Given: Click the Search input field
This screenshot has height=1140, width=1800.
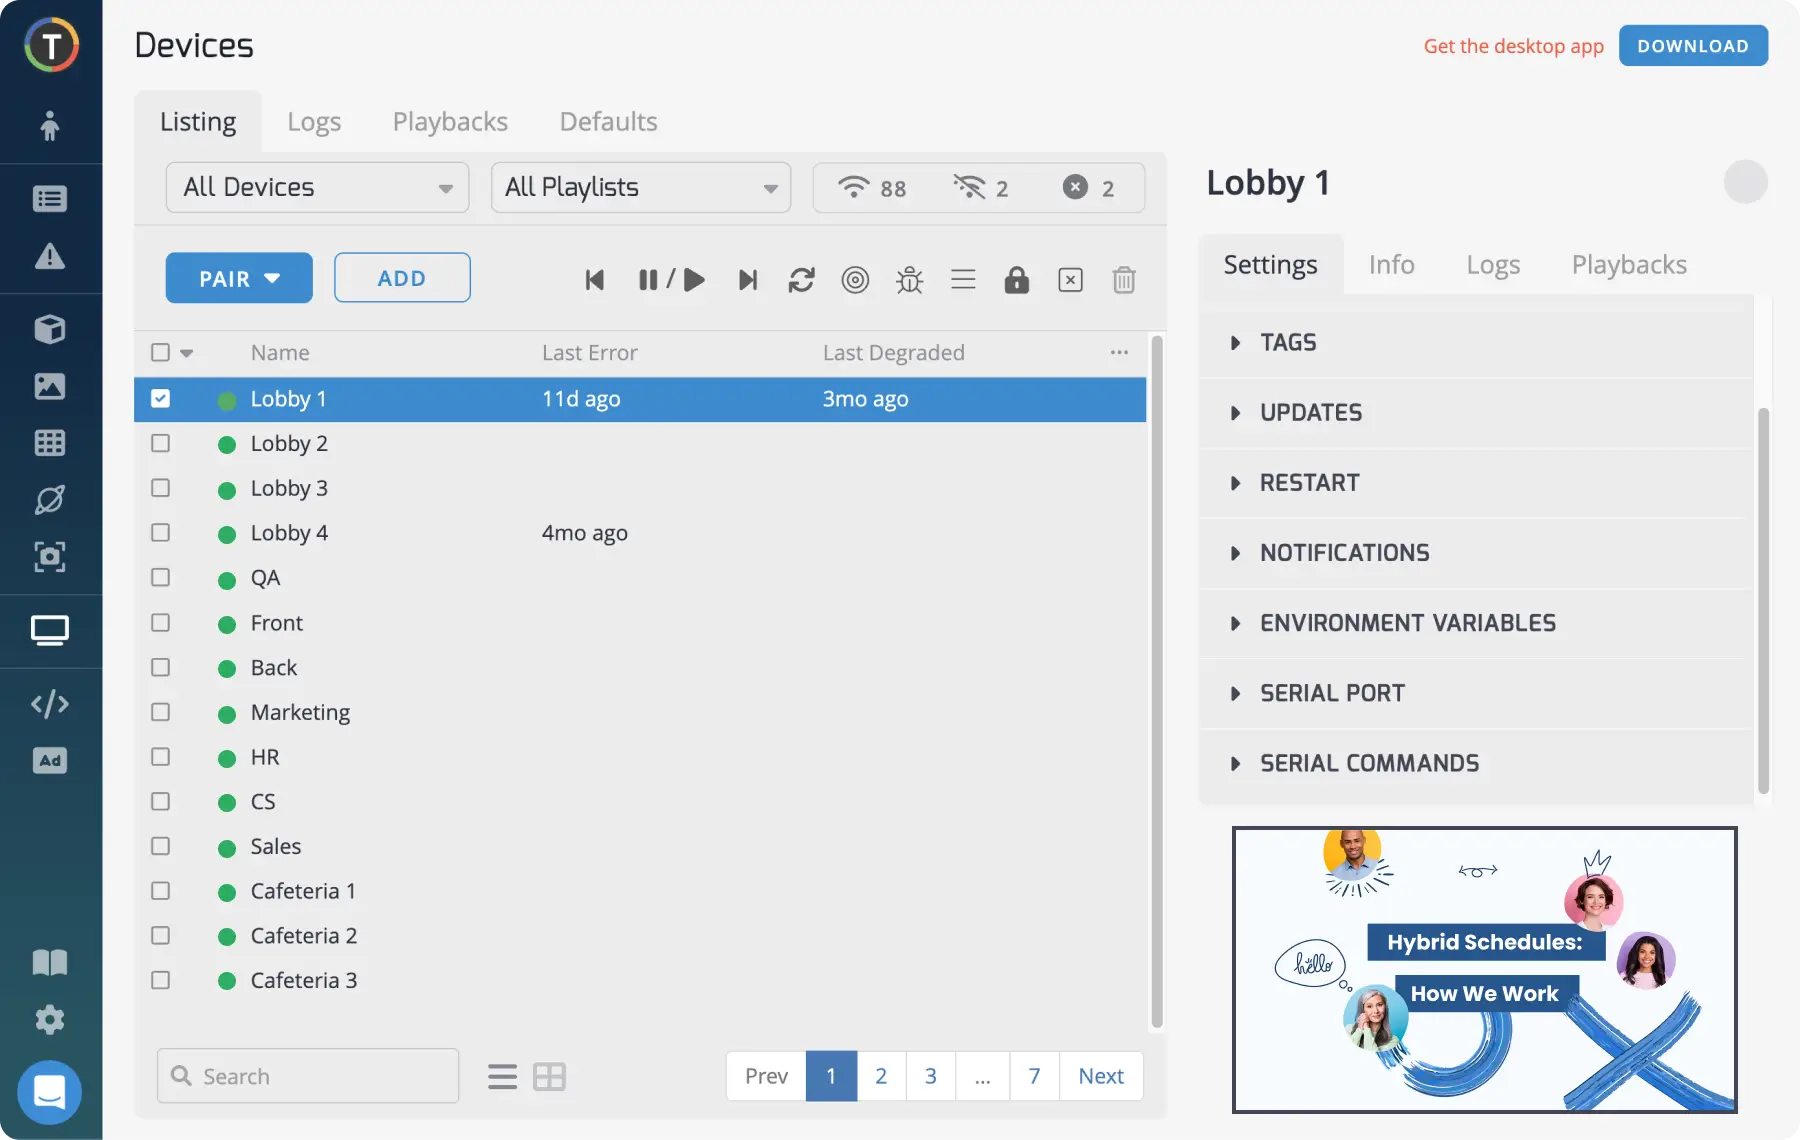Looking at the screenshot, I should (x=320, y=1076).
